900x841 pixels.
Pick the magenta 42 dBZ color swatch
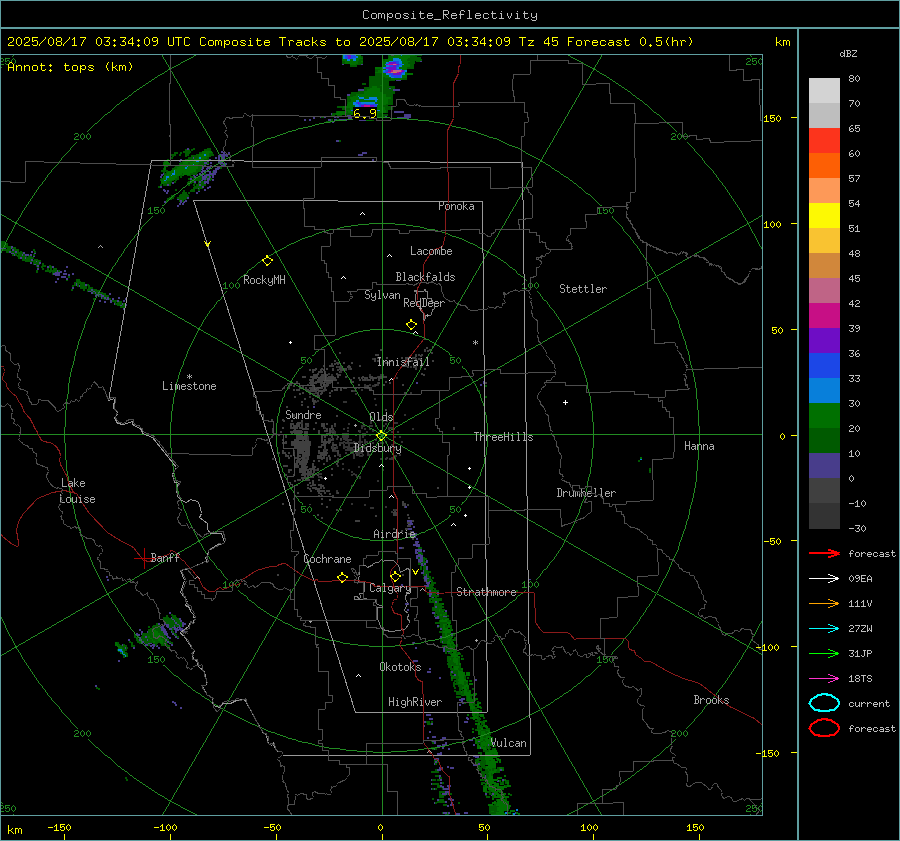coord(824,315)
